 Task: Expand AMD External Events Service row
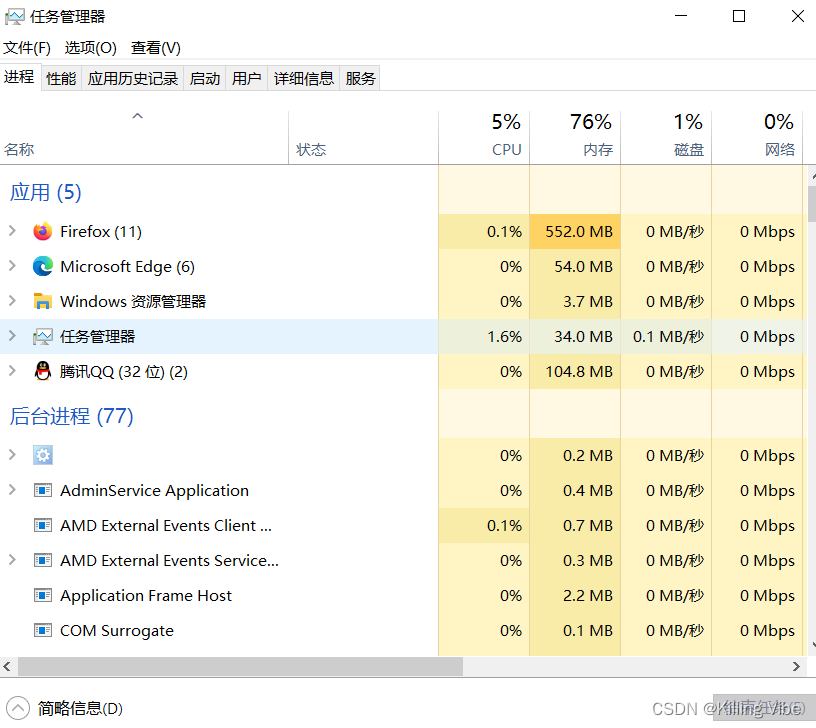[x=12, y=560]
